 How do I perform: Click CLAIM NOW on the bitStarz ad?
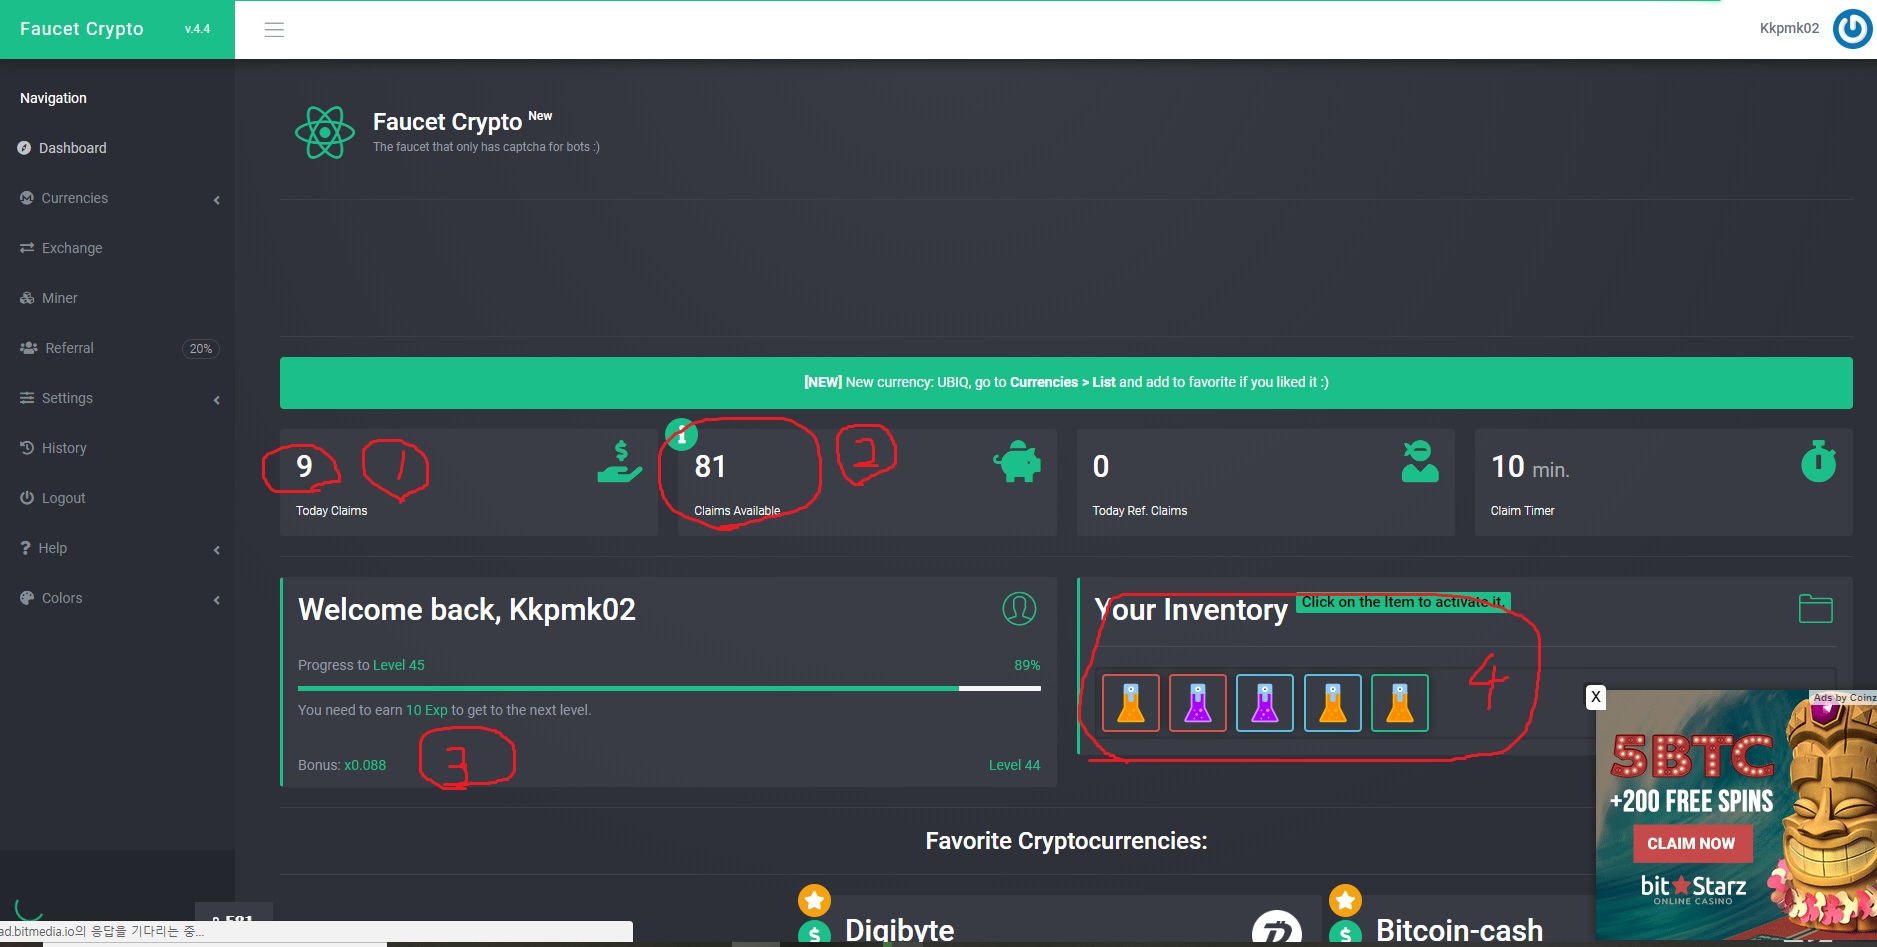click(x=1691, y=843)
